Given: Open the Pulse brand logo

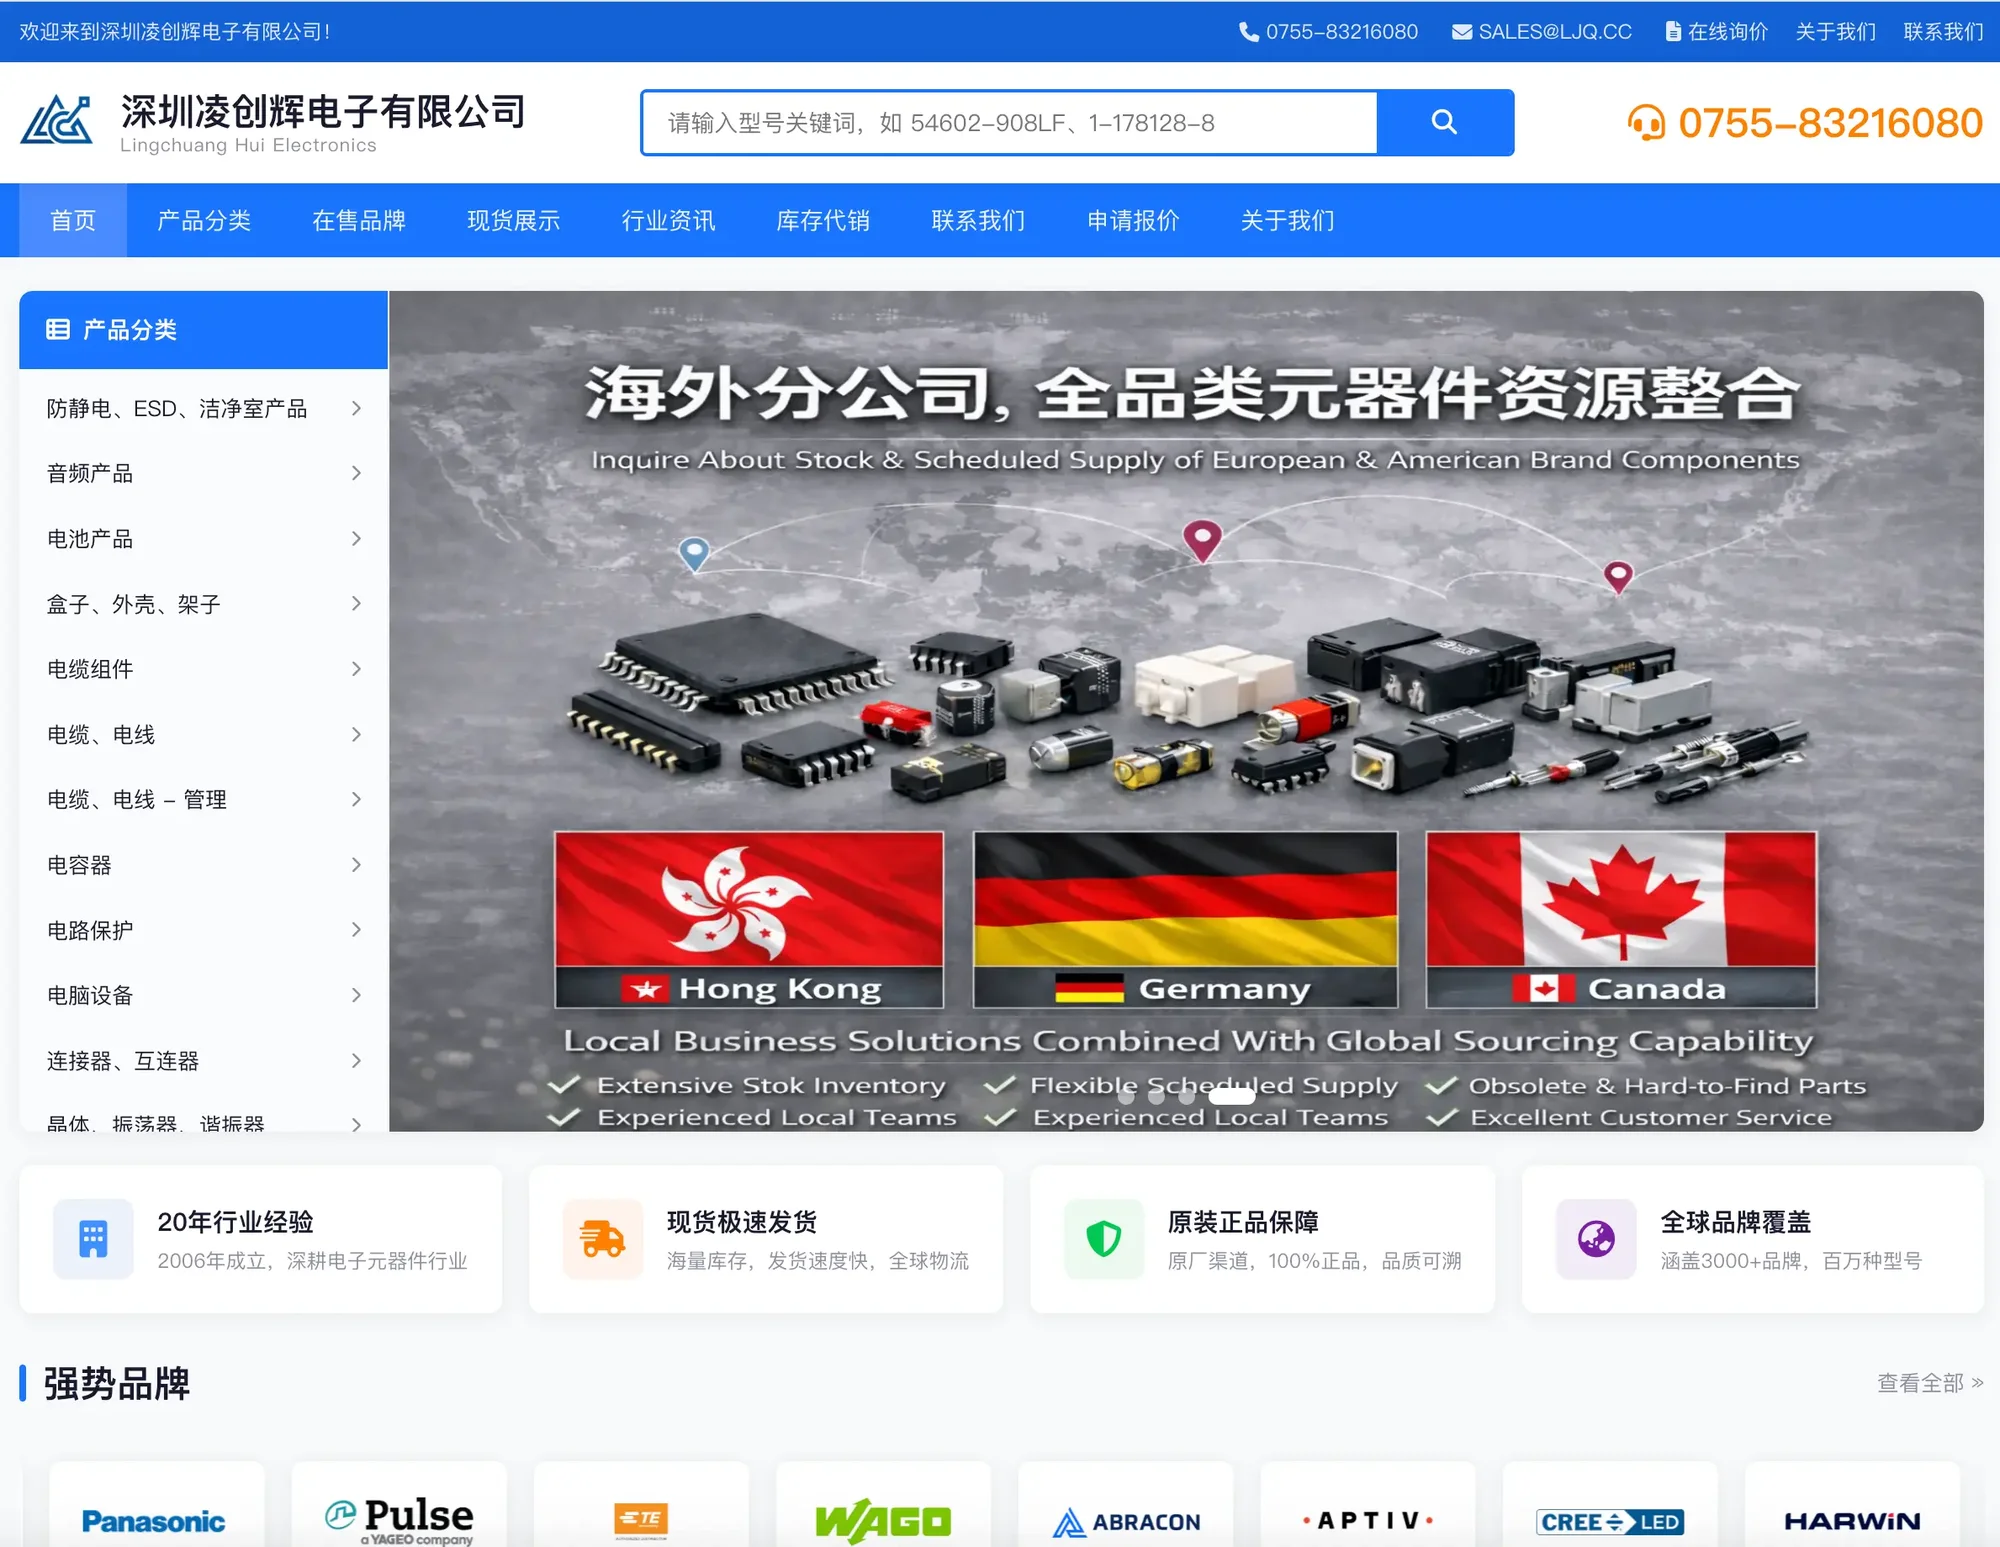Looking at the screenshot, I should 399,1520.
